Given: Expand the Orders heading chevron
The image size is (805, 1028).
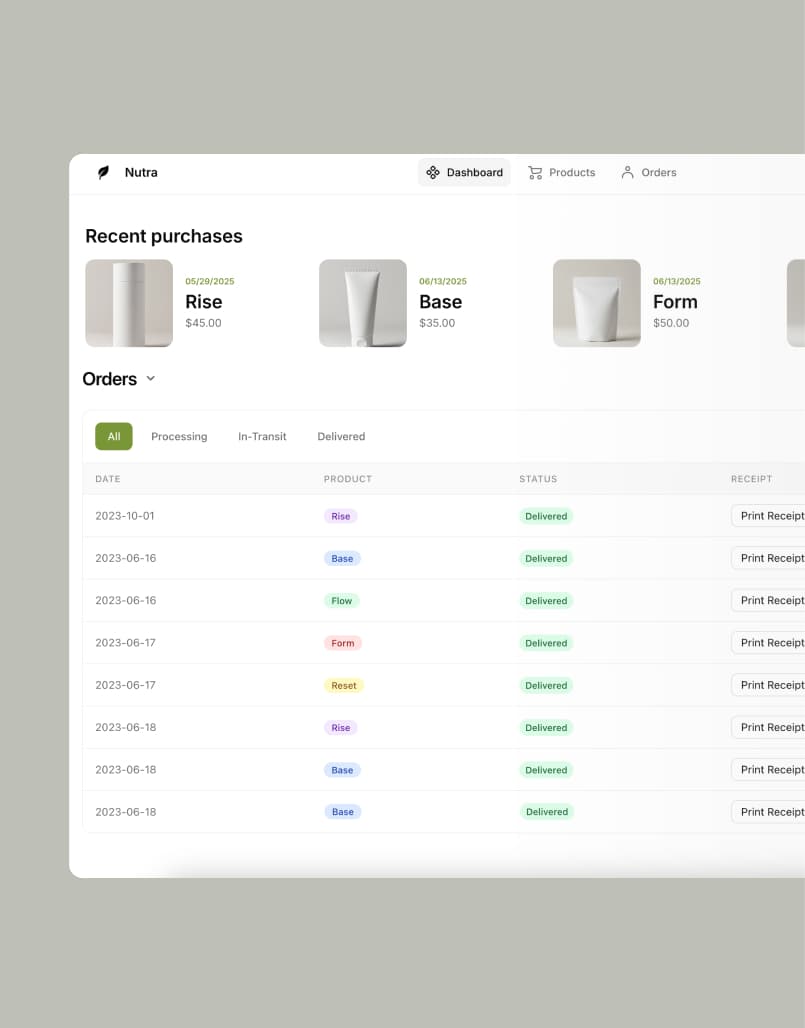Looking at the screenshot, I should (151, 379).
